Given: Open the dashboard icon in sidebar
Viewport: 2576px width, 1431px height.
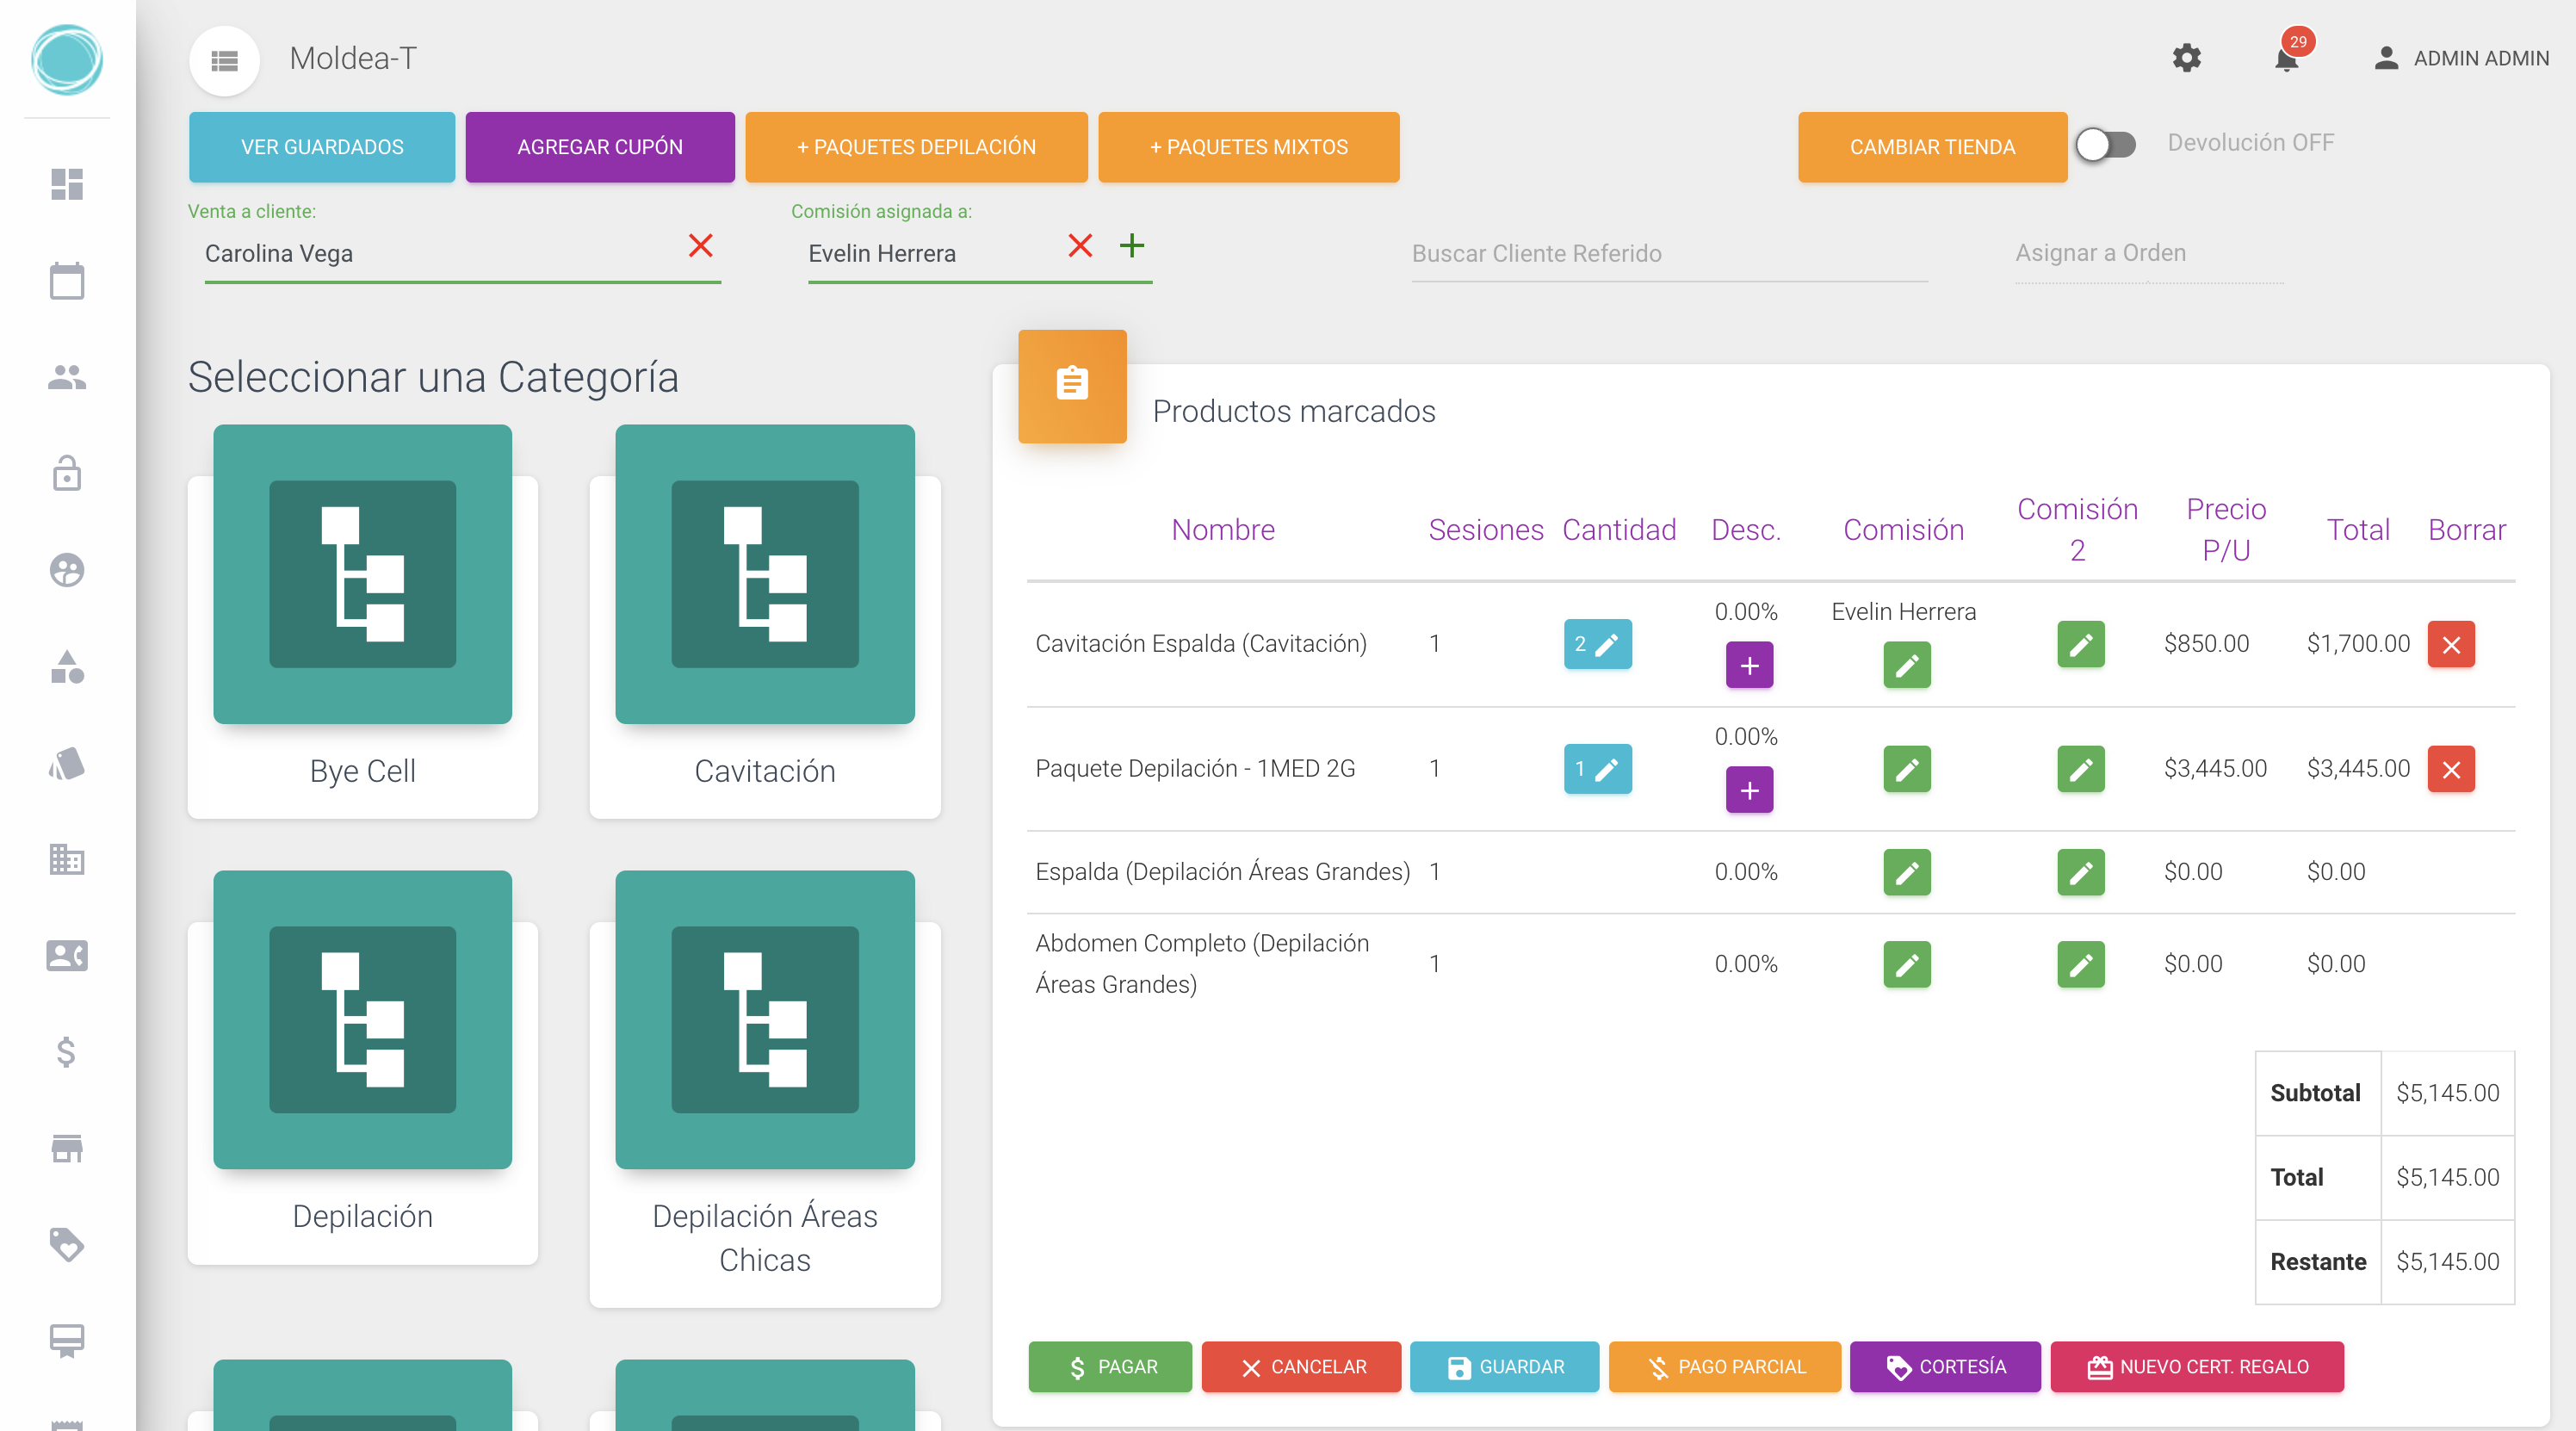Looking at the screenshot, I should click(x=67, y=185).
